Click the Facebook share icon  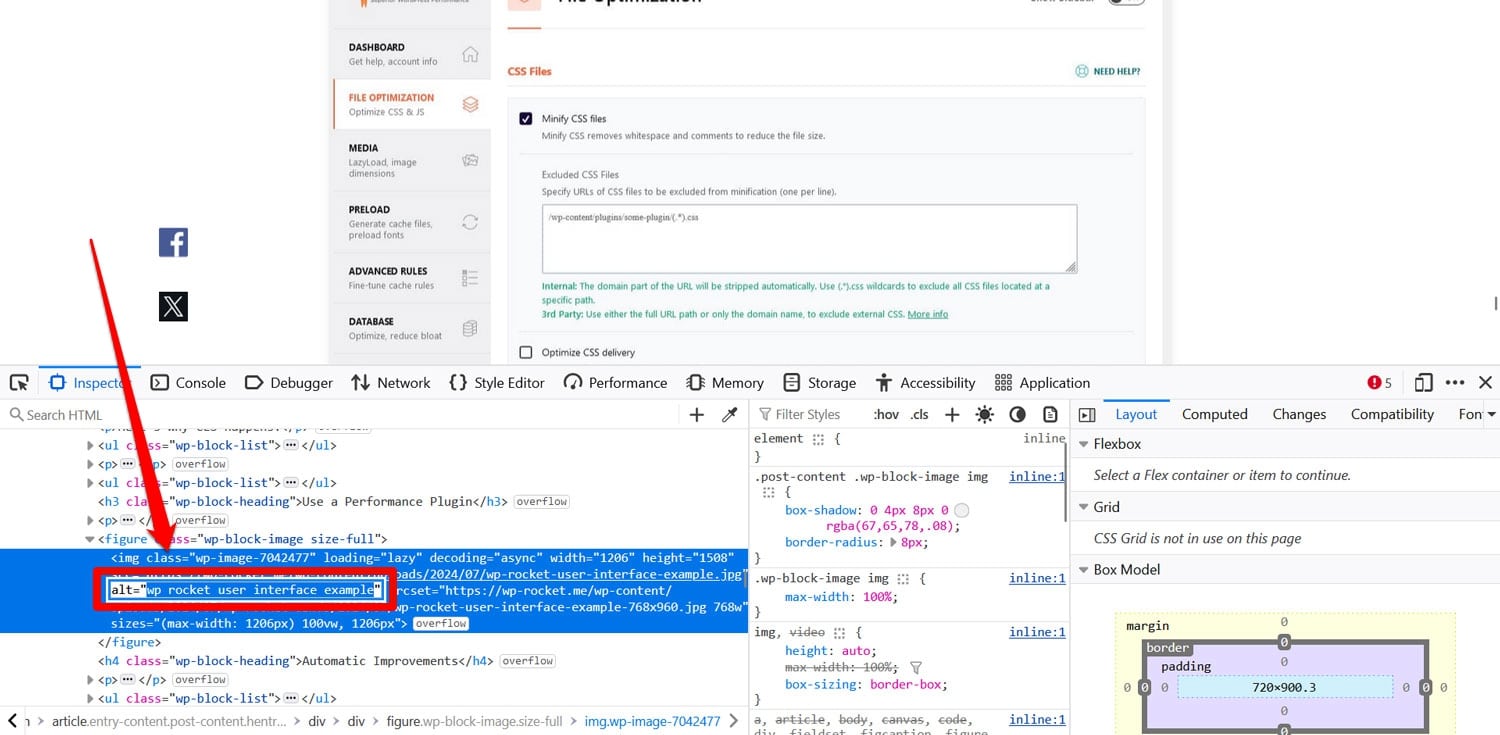click(x=173, y=241)
